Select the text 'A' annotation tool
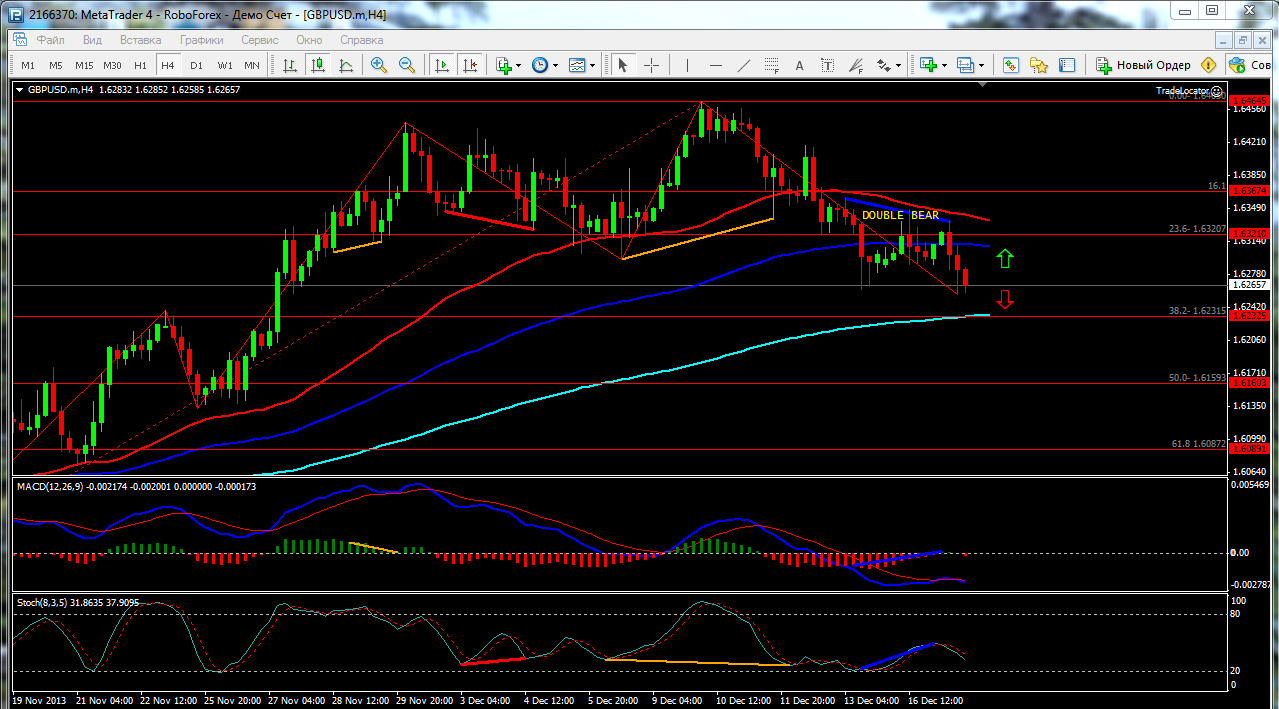Screen dimensions: 1279x709 (799, 65)
